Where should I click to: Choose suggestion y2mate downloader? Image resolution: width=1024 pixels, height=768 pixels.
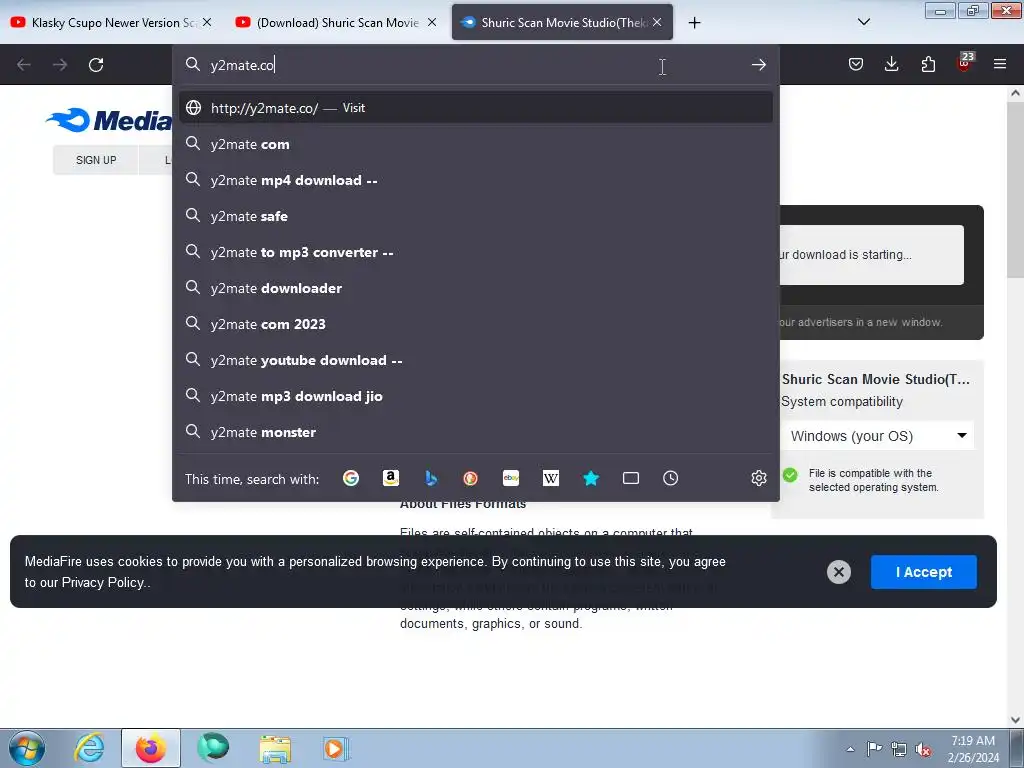tap(476, 288)
